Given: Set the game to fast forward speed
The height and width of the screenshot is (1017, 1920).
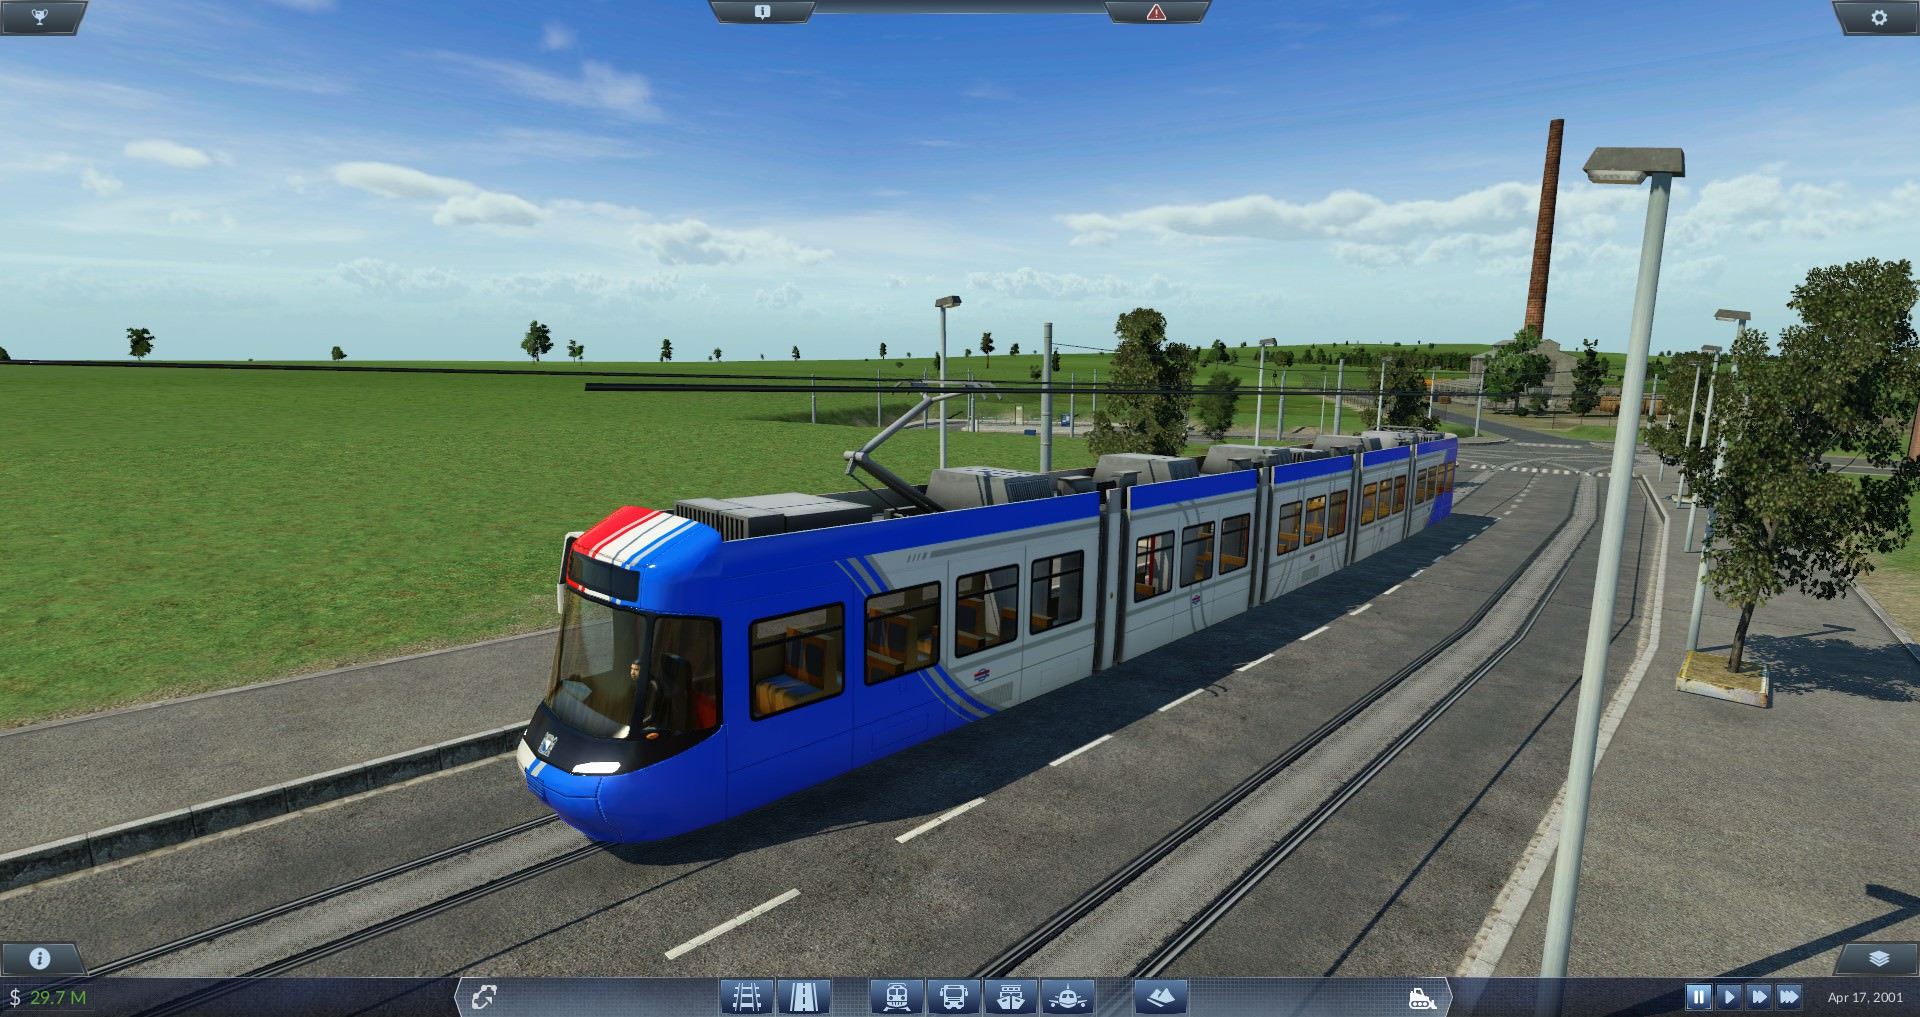Looking at the screenshot, I should pos(1758,997).
